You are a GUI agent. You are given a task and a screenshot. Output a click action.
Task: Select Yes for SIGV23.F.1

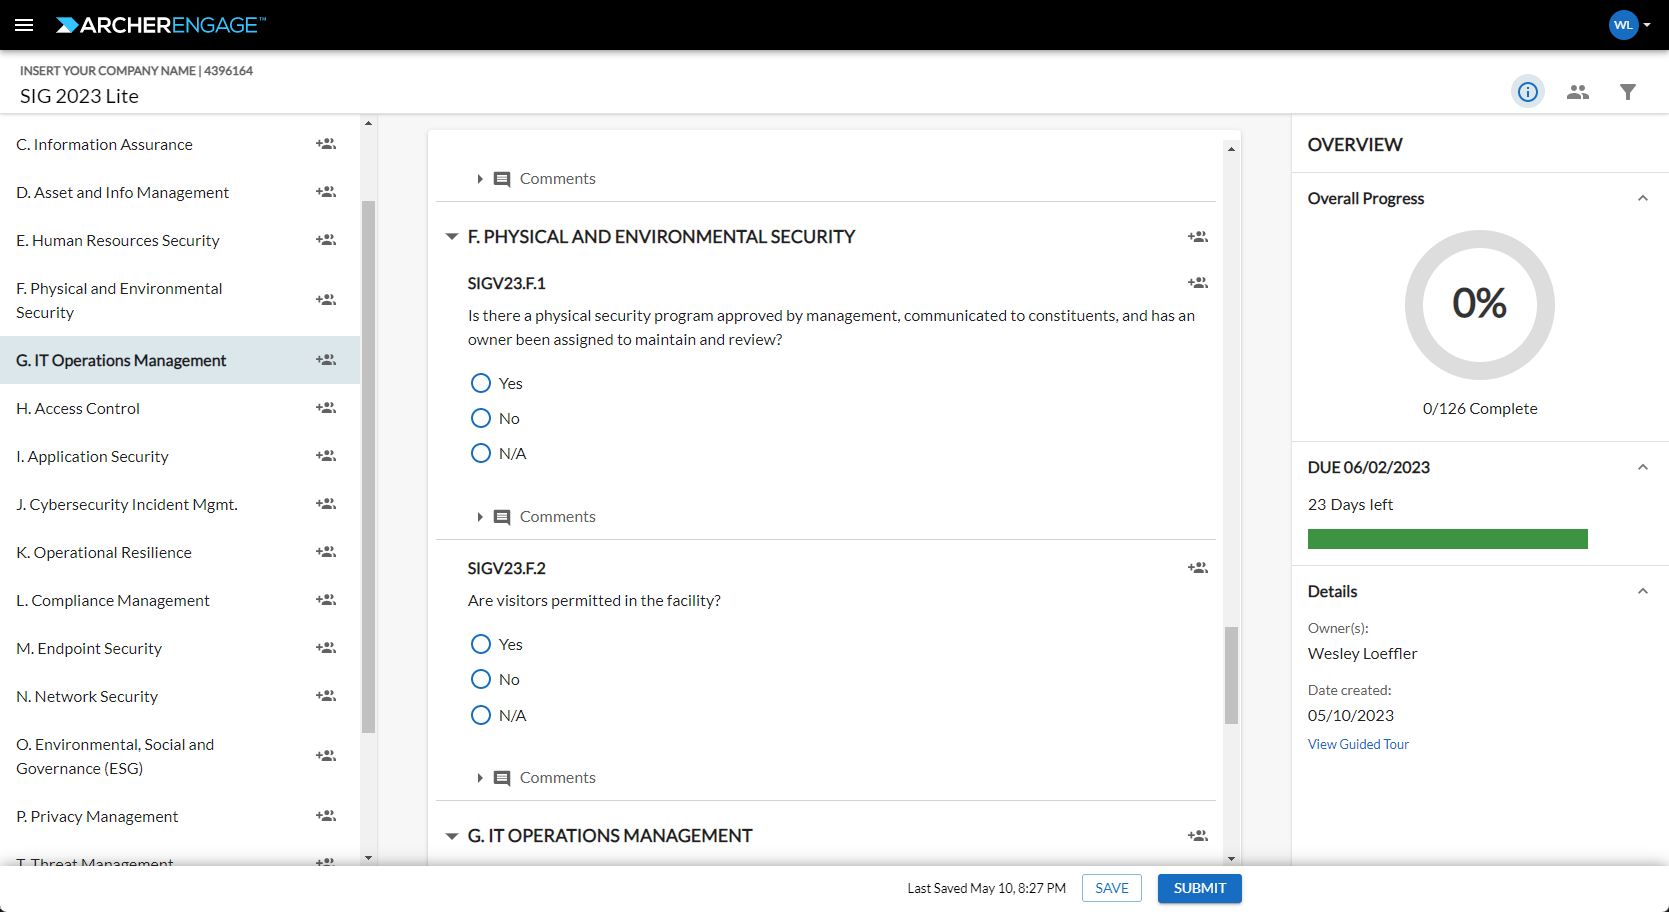[480, 383]
